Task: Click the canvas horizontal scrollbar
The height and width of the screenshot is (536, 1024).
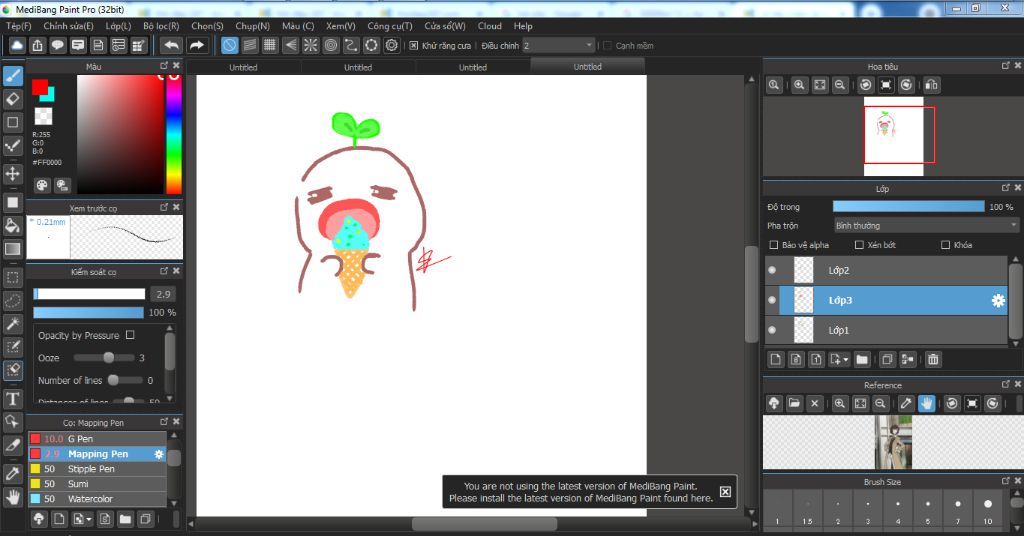Action: point(485,524)
